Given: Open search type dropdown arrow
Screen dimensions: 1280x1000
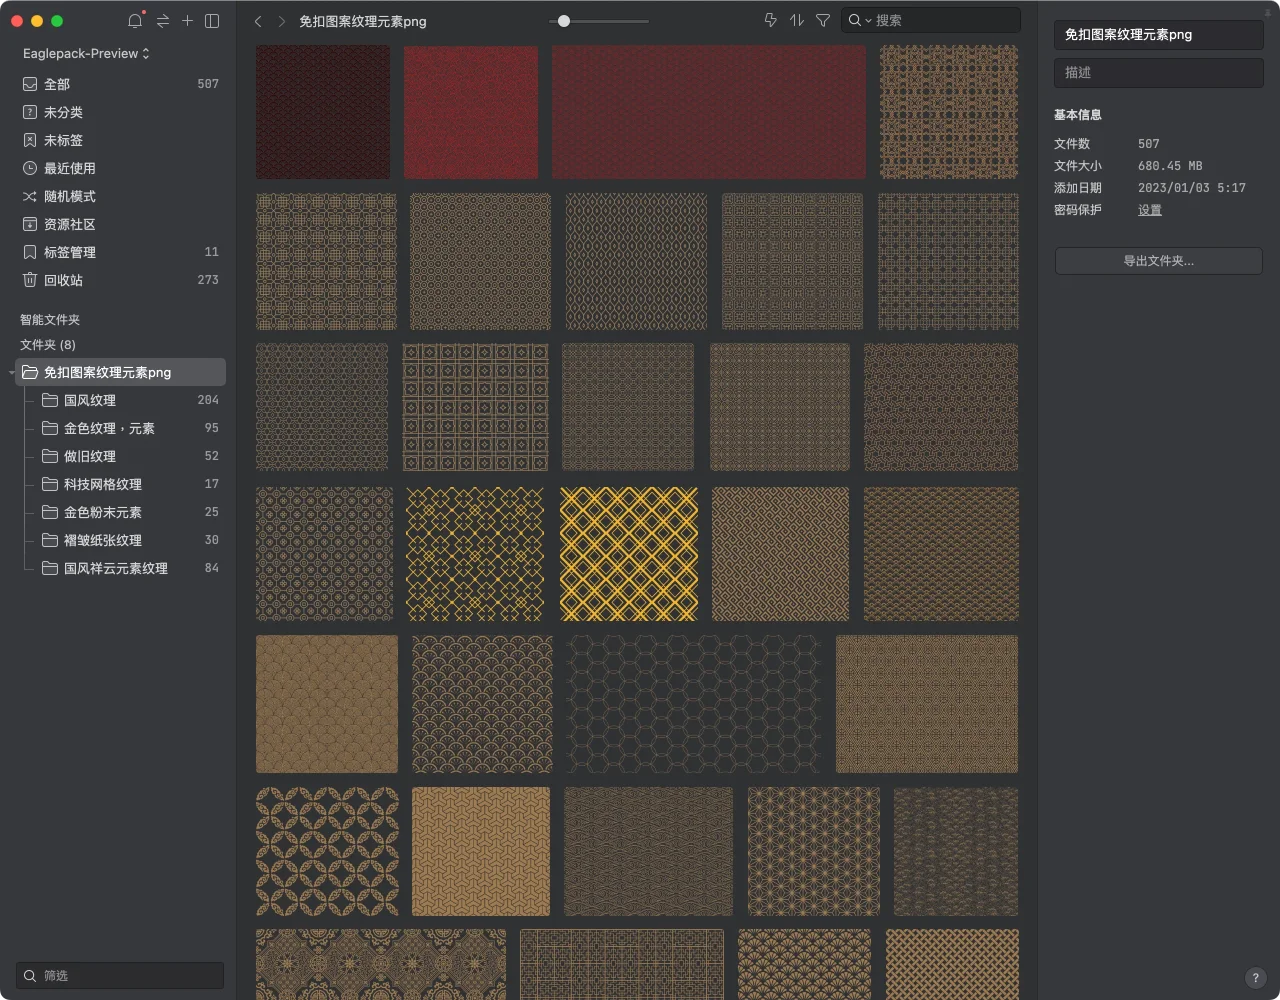Looking at the screenshot, I should [868, 21].
